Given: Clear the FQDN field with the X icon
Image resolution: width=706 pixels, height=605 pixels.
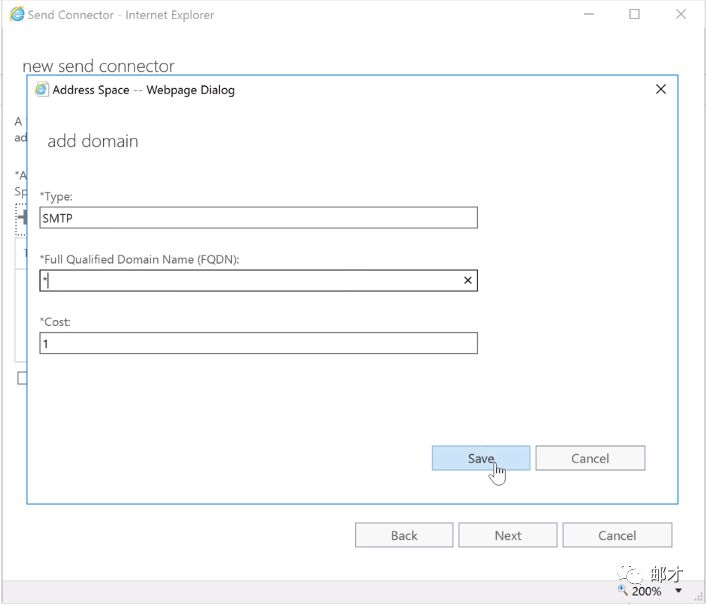Looking at the screenshot, I should (x=467, y=281).
